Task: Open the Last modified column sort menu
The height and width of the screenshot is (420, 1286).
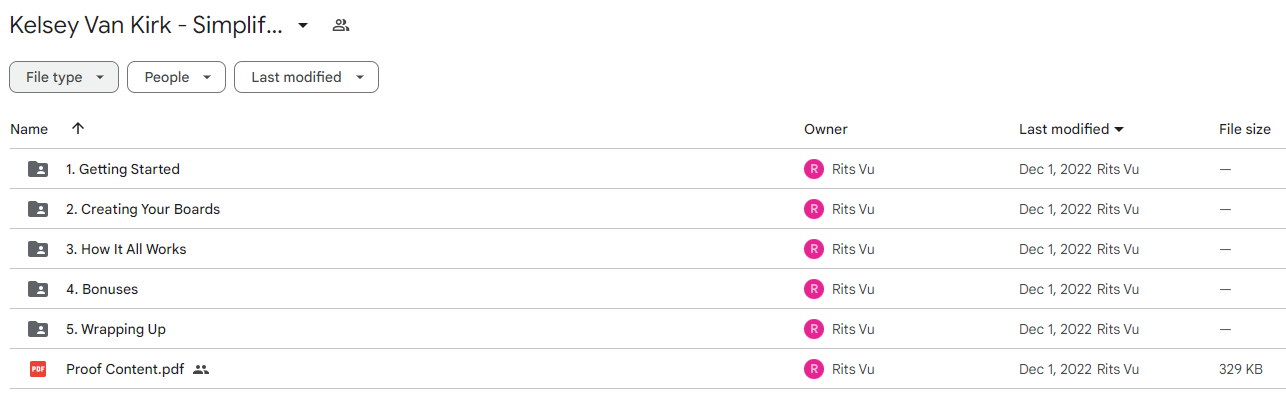Action: click(x=1071, y=129)
